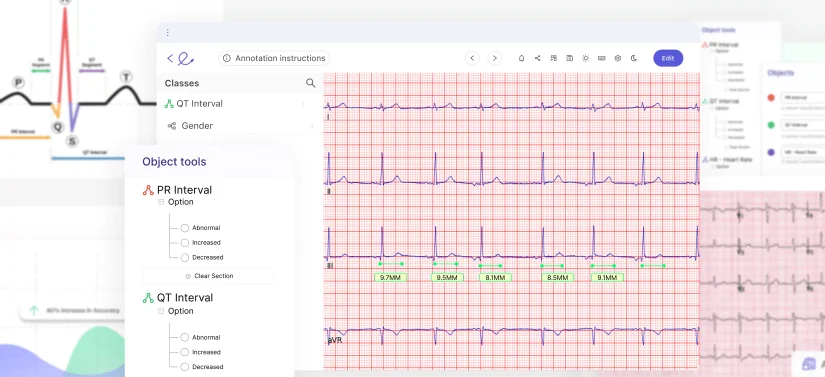This screenshot has width=825, height=377.
Task: Click the 9.7MM measurement label
Action: coord(390,277)
